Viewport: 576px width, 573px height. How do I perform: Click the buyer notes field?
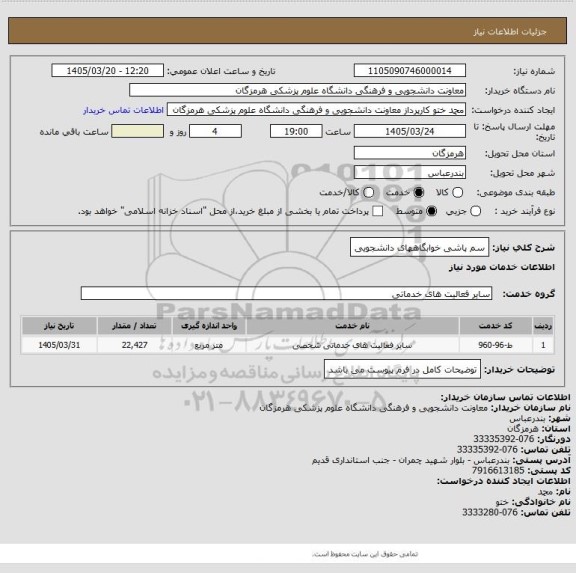[402, 369]
